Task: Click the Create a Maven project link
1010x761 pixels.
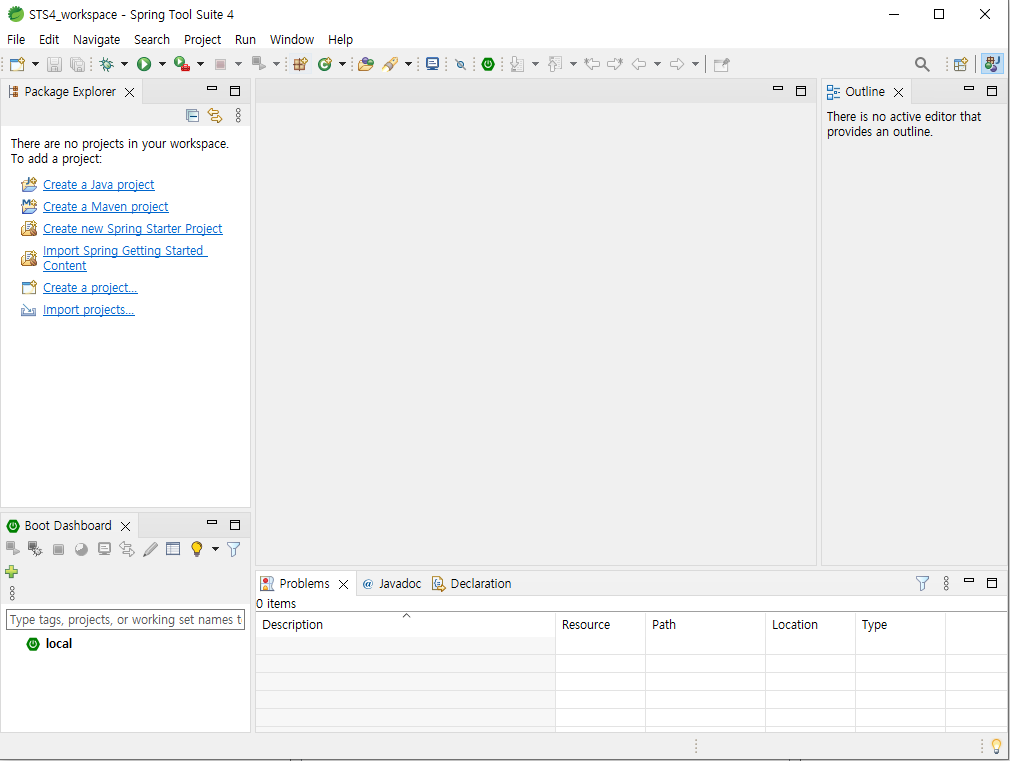Action: 106,207
